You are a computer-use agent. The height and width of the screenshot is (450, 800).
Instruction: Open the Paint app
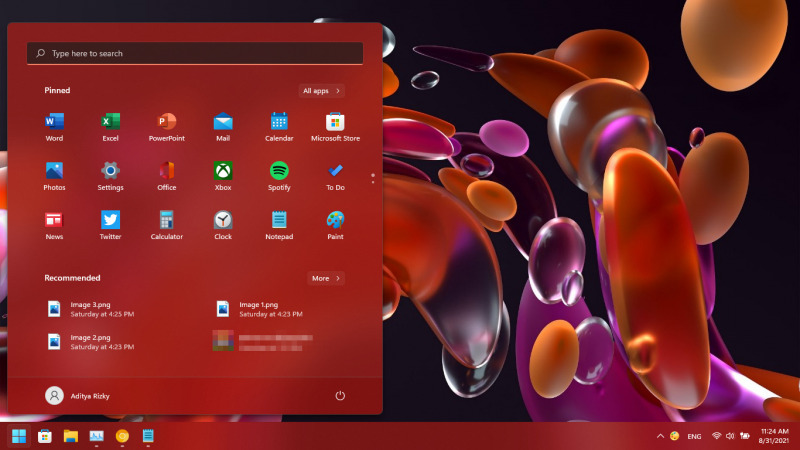coord(335,225)
